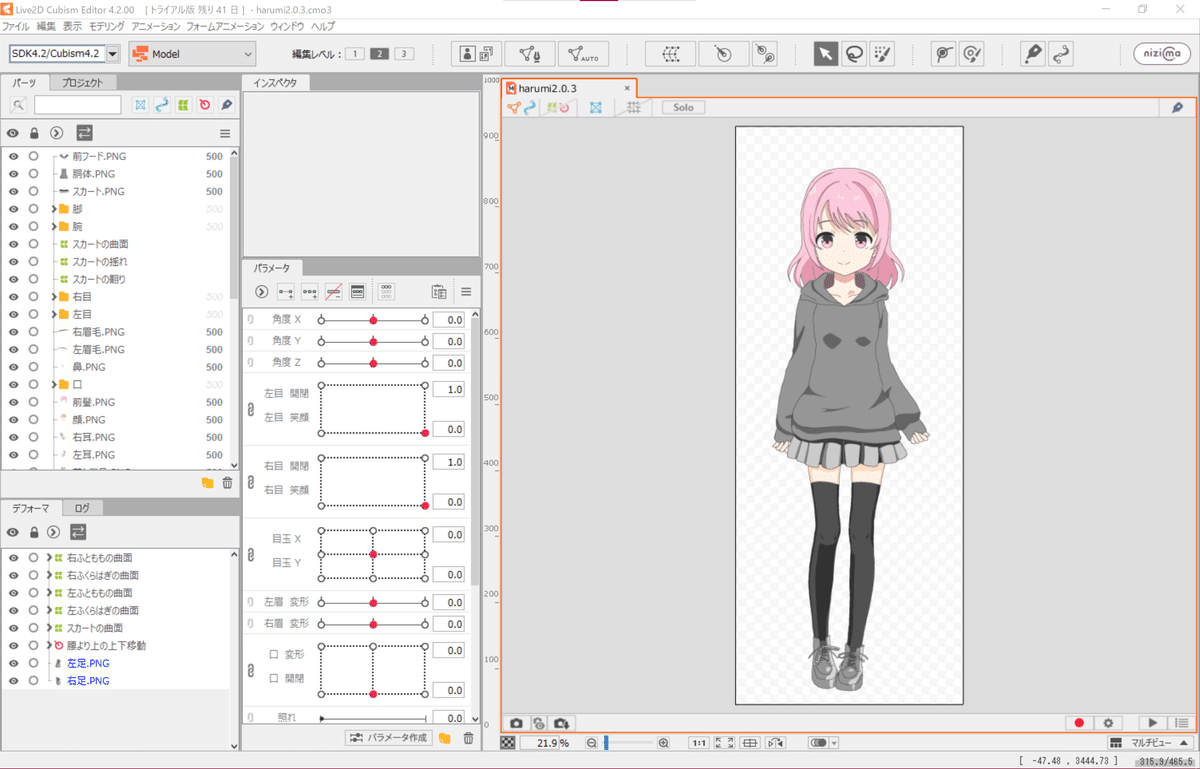Screen dimensions: 1200x769
Task: Click the zoom in magnifier icon
Action: tap(663, 743)
